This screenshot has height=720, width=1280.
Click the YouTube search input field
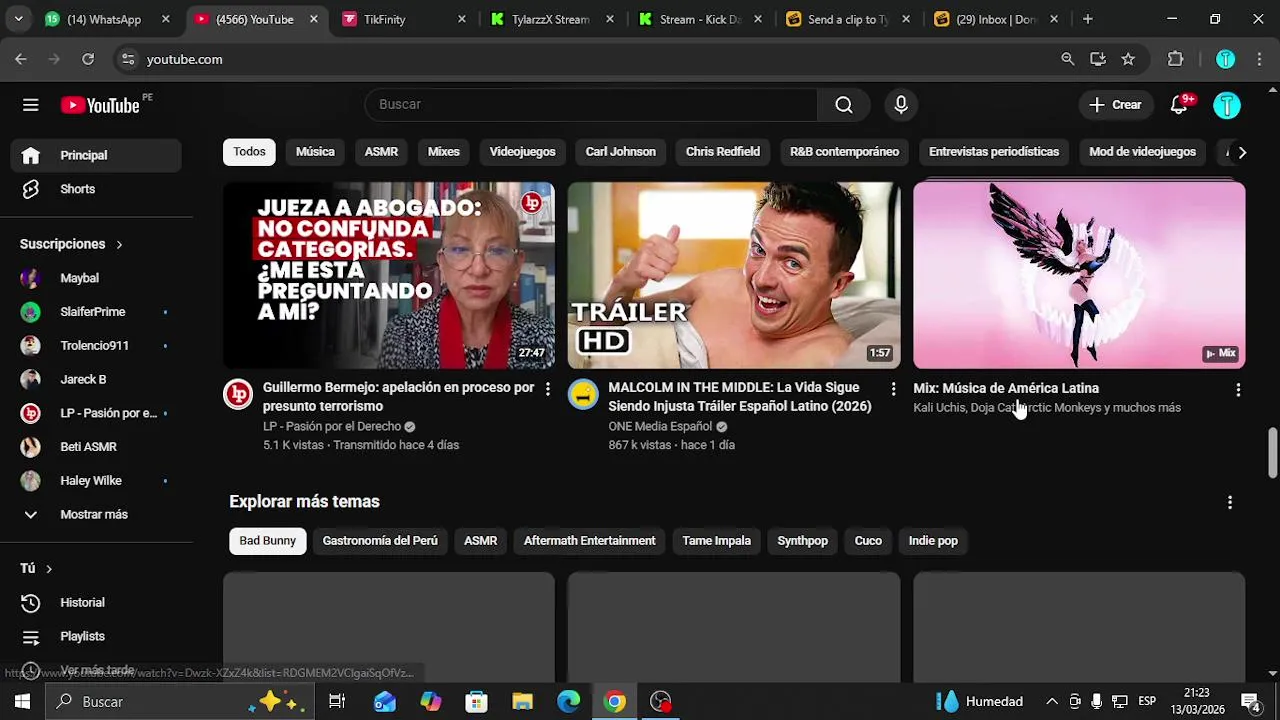point(592,105)
